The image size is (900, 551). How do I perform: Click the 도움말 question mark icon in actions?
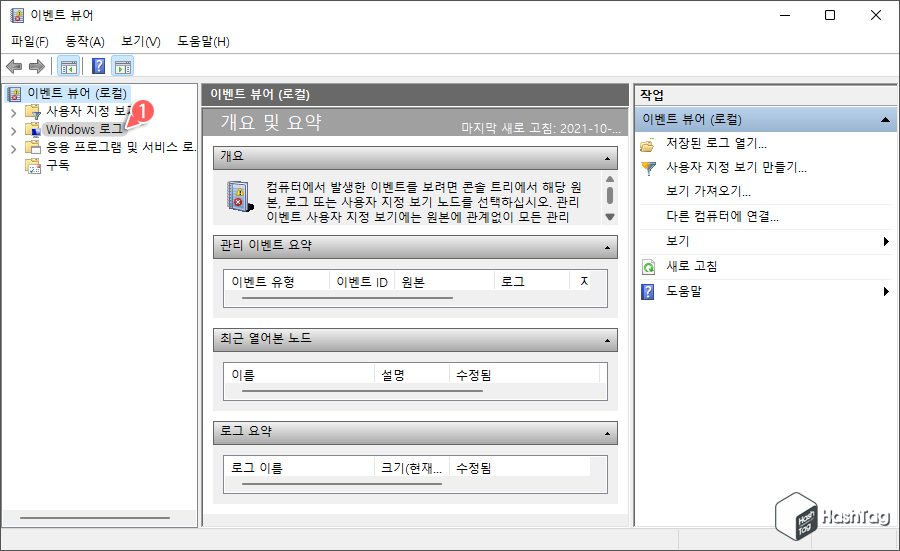pyautogui.click(x=647, y=292)
